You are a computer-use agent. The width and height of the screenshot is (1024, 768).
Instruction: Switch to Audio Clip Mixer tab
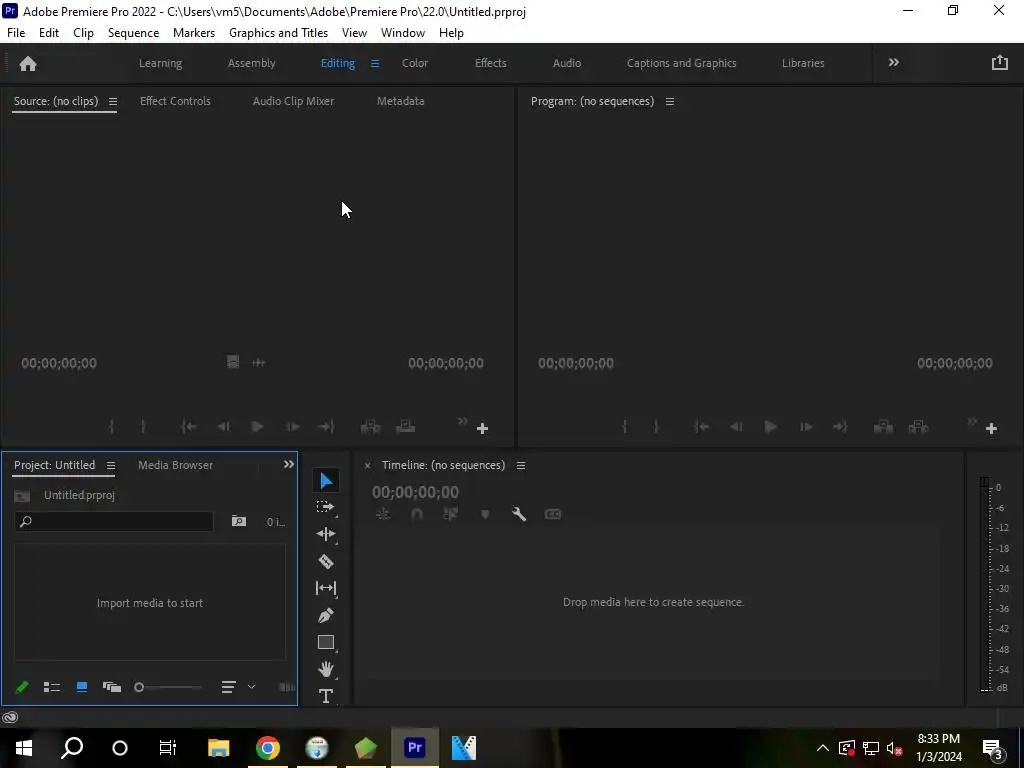(x=293, y=101)
